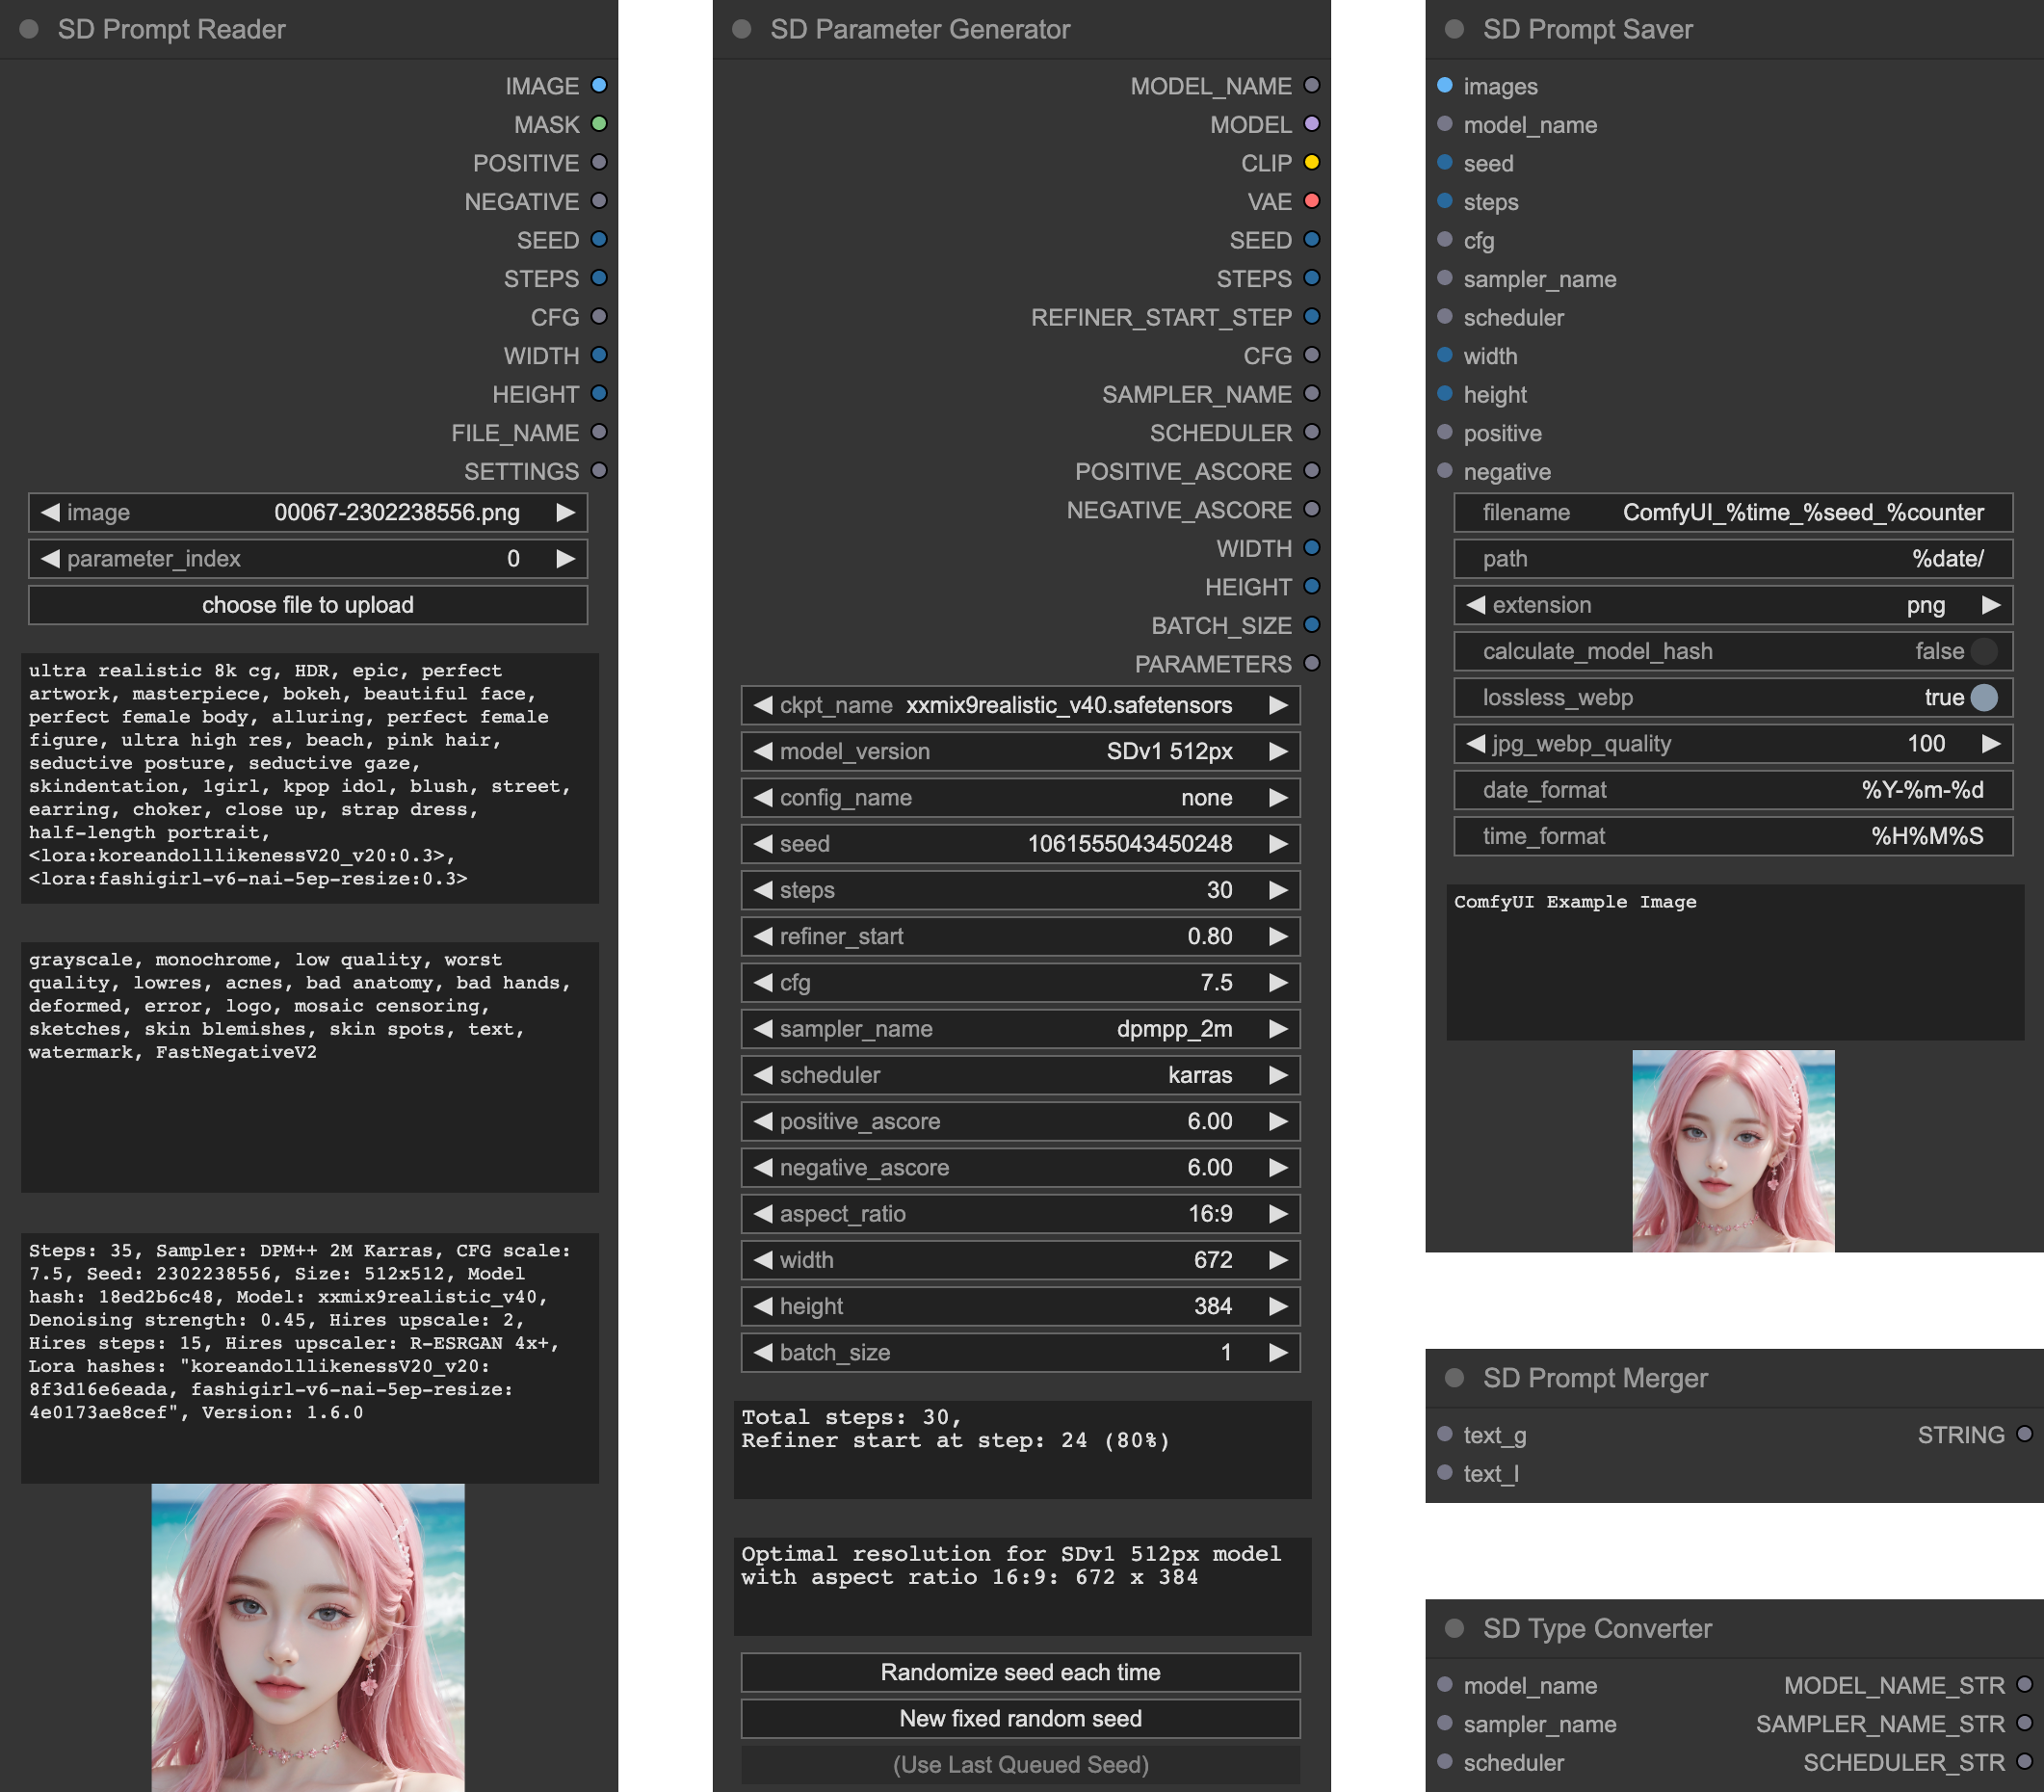Screen dimensions: 2044x1792
Task: Click the purple MODEL output socket
Action: click(x=1312, y=124)
